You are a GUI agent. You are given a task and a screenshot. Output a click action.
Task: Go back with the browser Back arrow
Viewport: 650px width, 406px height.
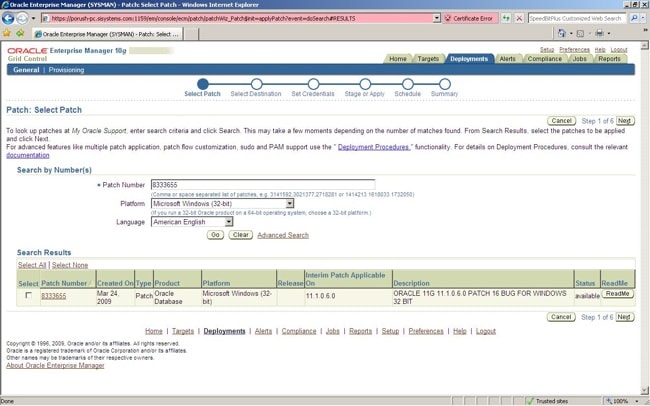tap(8, 18)
